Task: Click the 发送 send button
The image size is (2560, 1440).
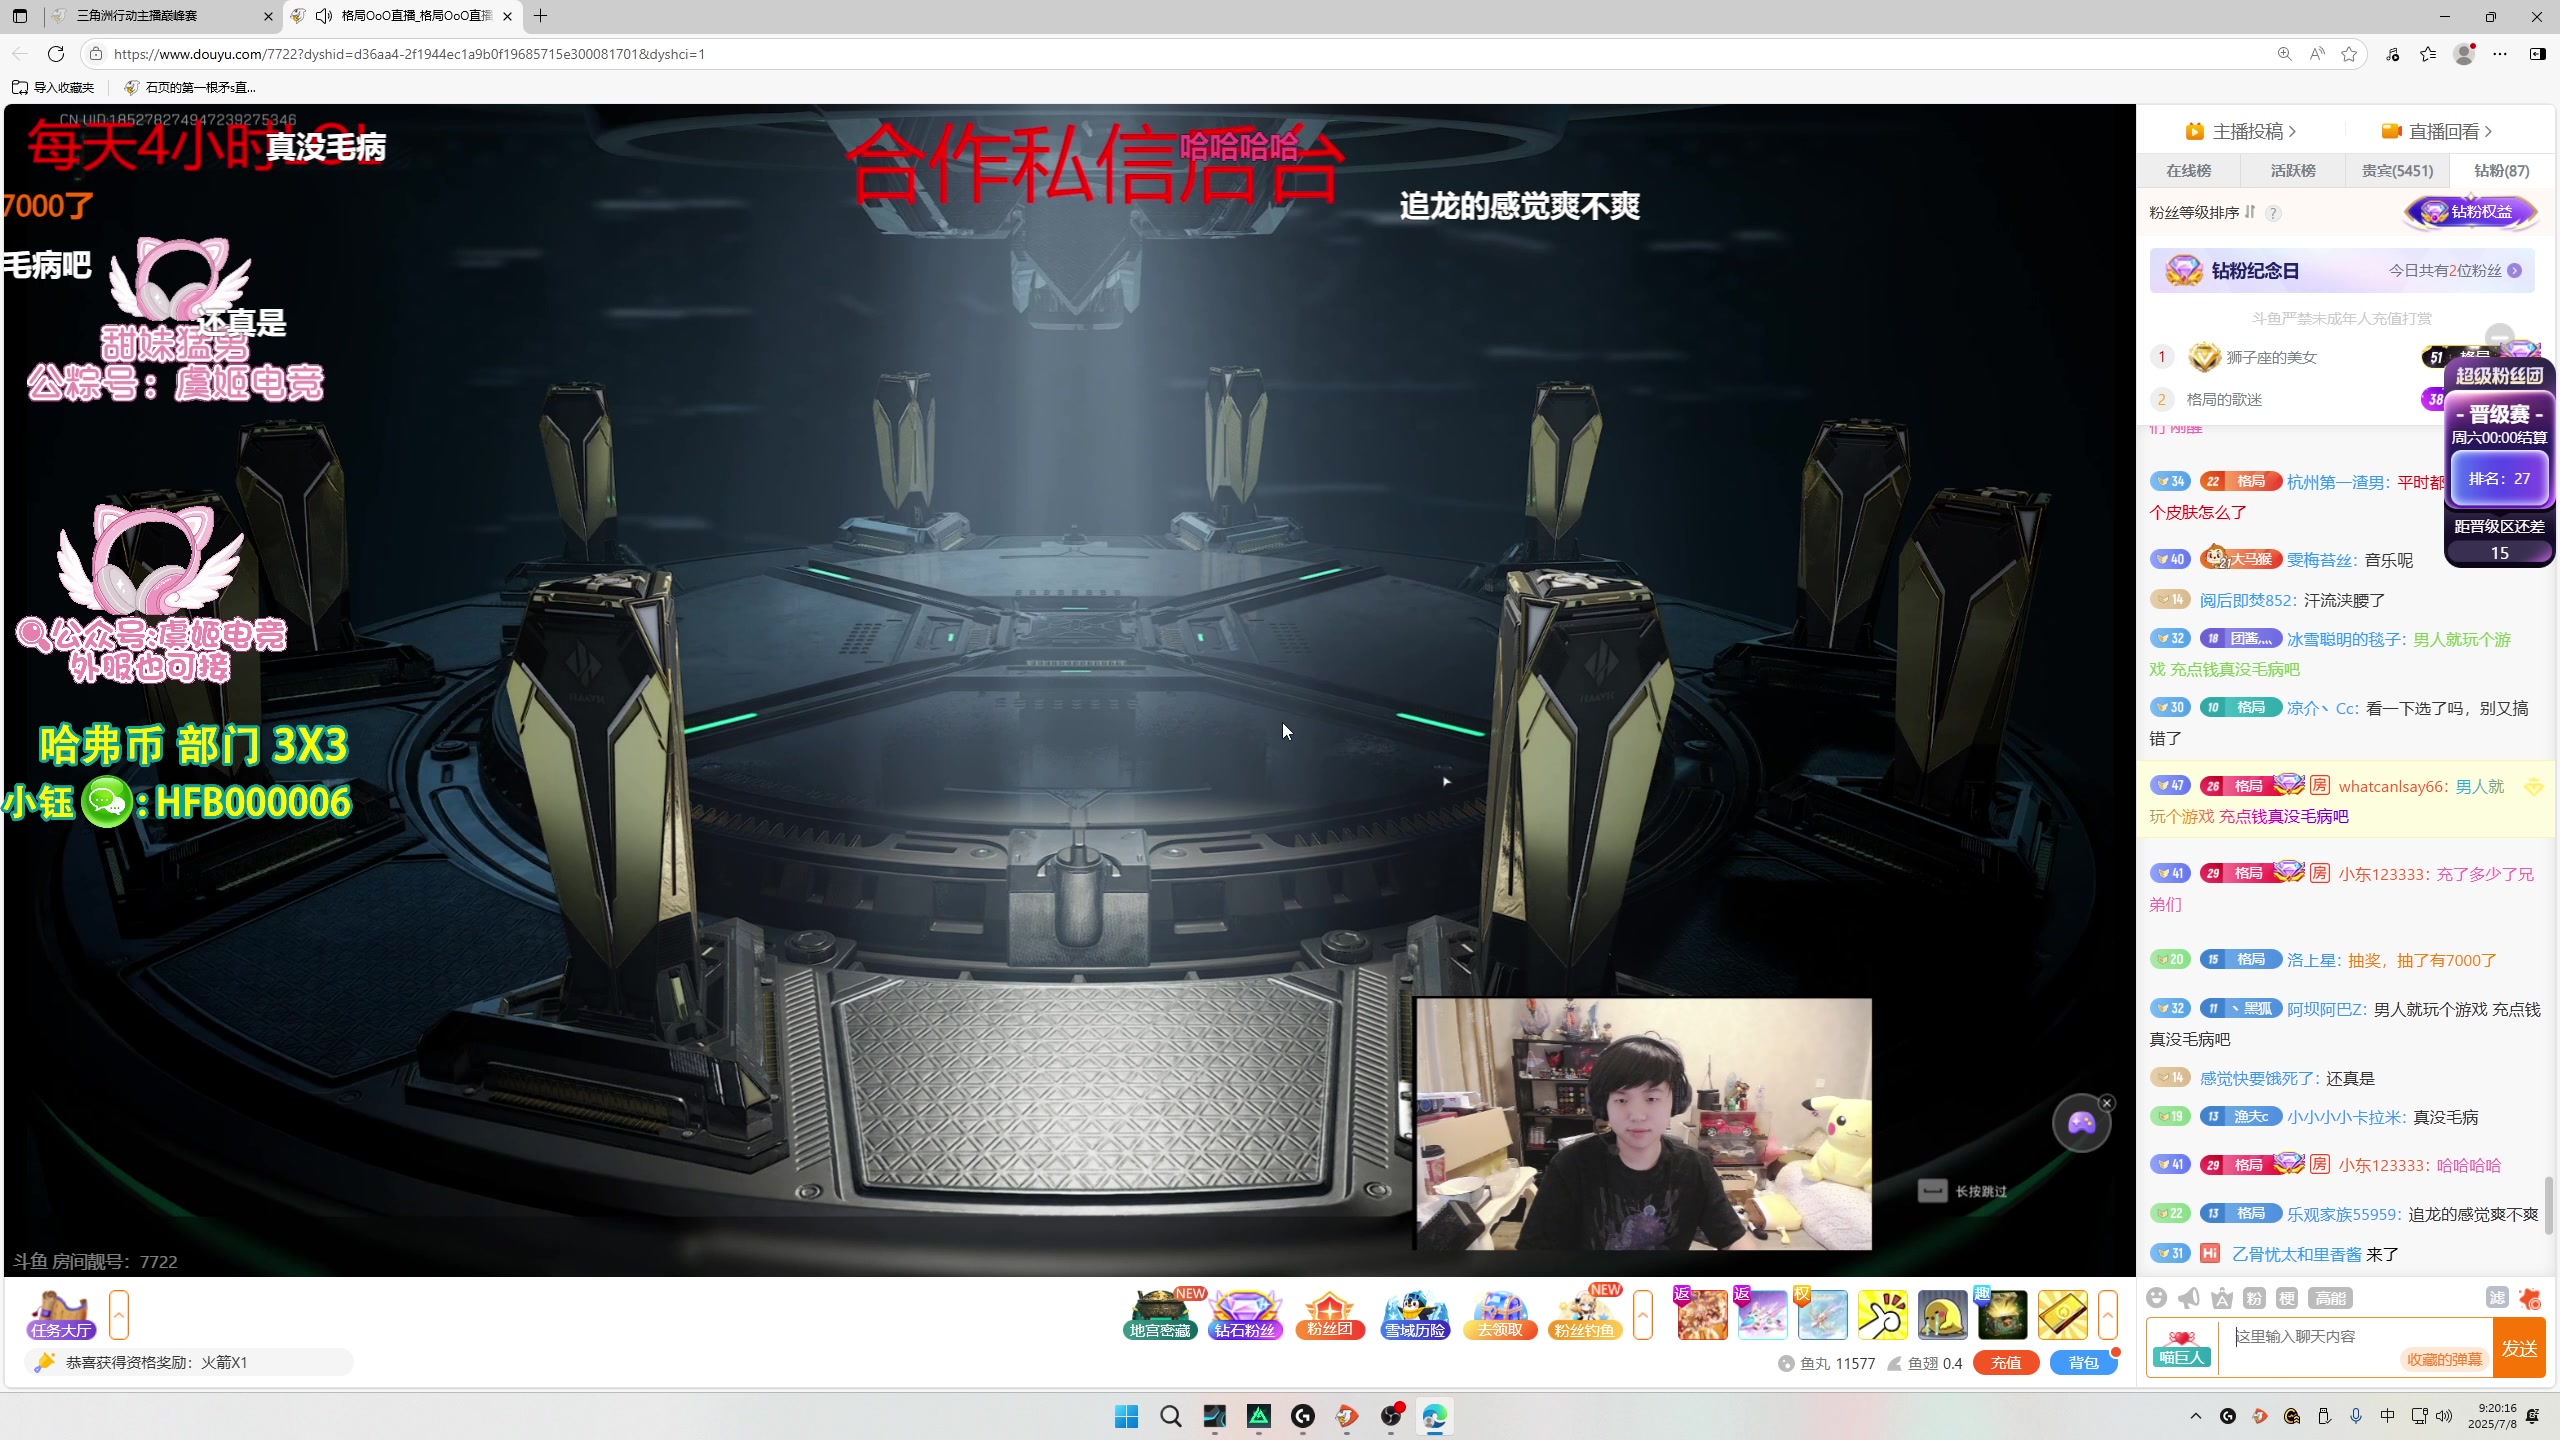Action: tap(2519, 1348)
